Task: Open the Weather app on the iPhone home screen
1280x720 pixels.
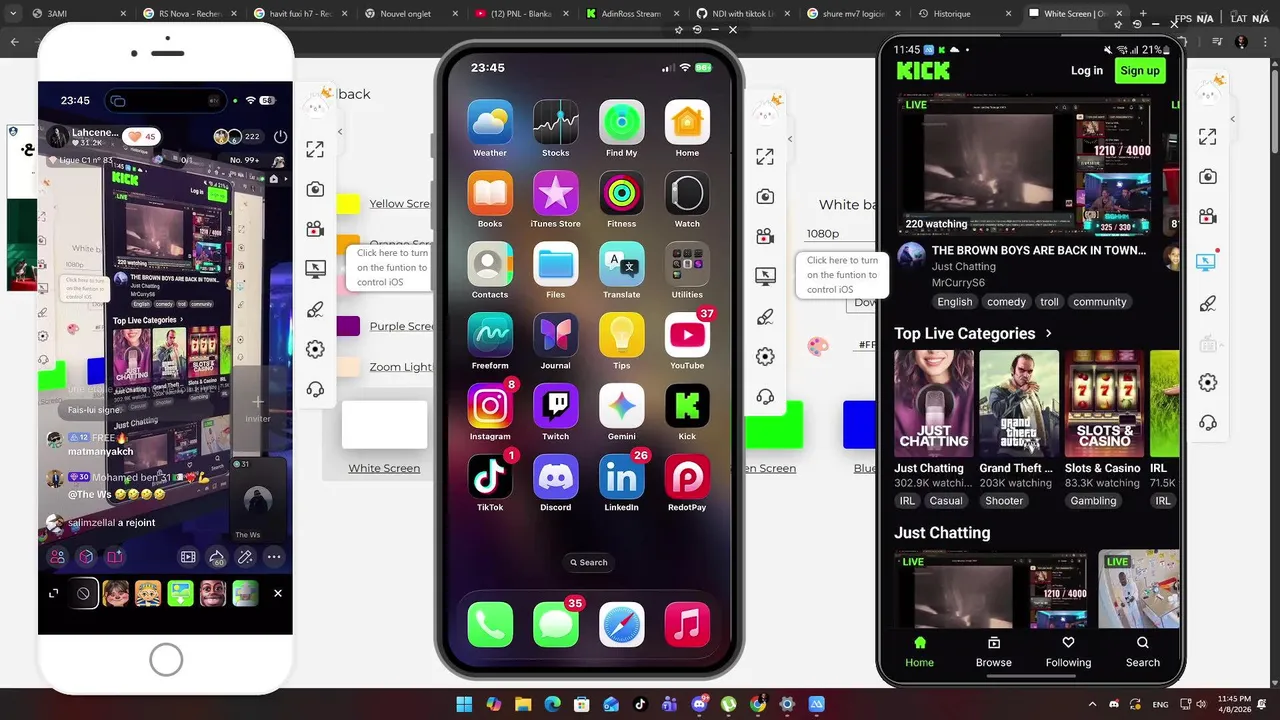Action: tap(490, 122)
